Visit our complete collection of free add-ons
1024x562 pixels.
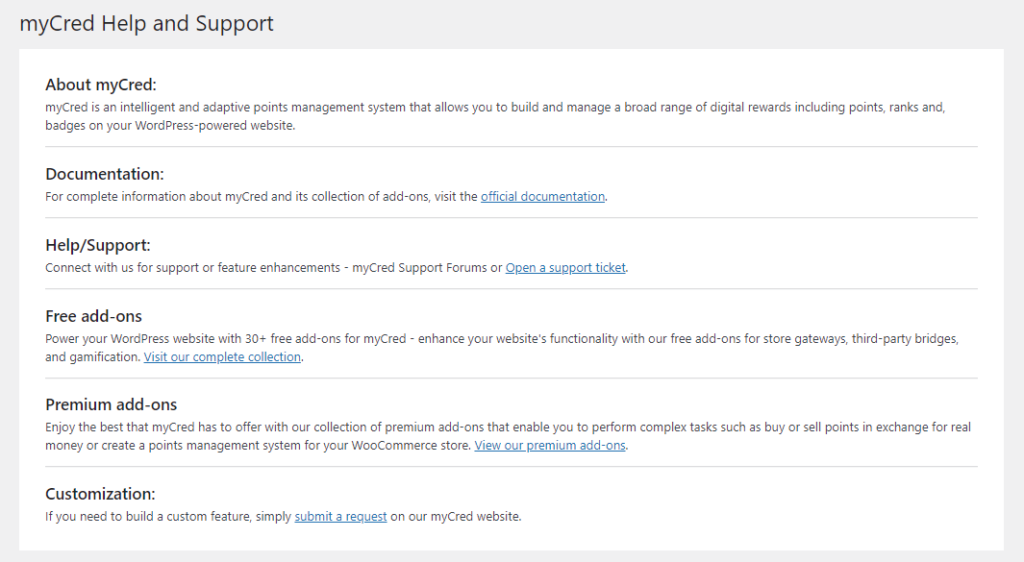pyautogui.click(x=222, y=357)
